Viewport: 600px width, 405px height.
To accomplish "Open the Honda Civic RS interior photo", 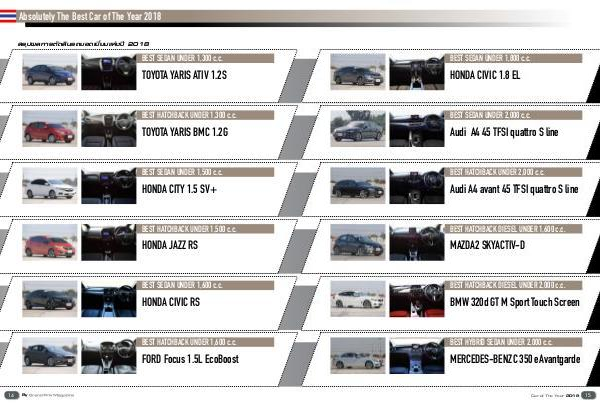I will [x=108, y=301].
